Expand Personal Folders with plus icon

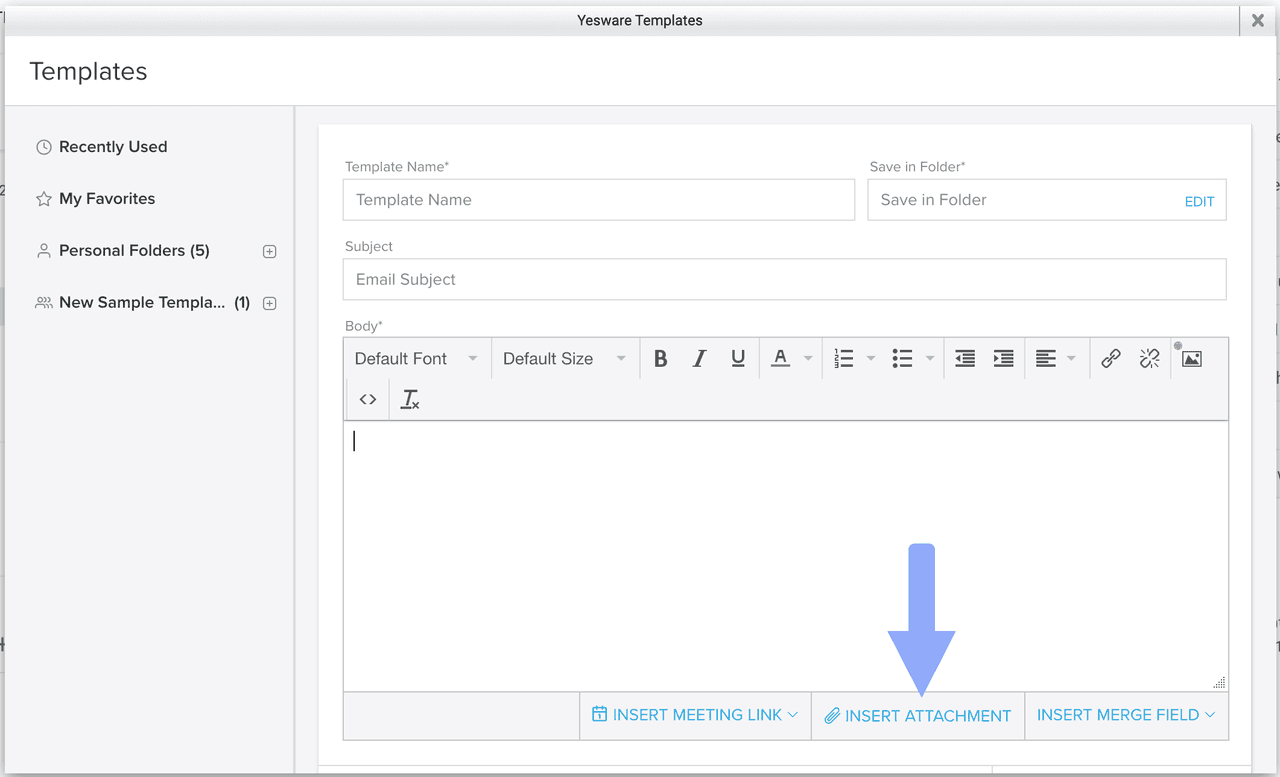(x=269, y=252)
